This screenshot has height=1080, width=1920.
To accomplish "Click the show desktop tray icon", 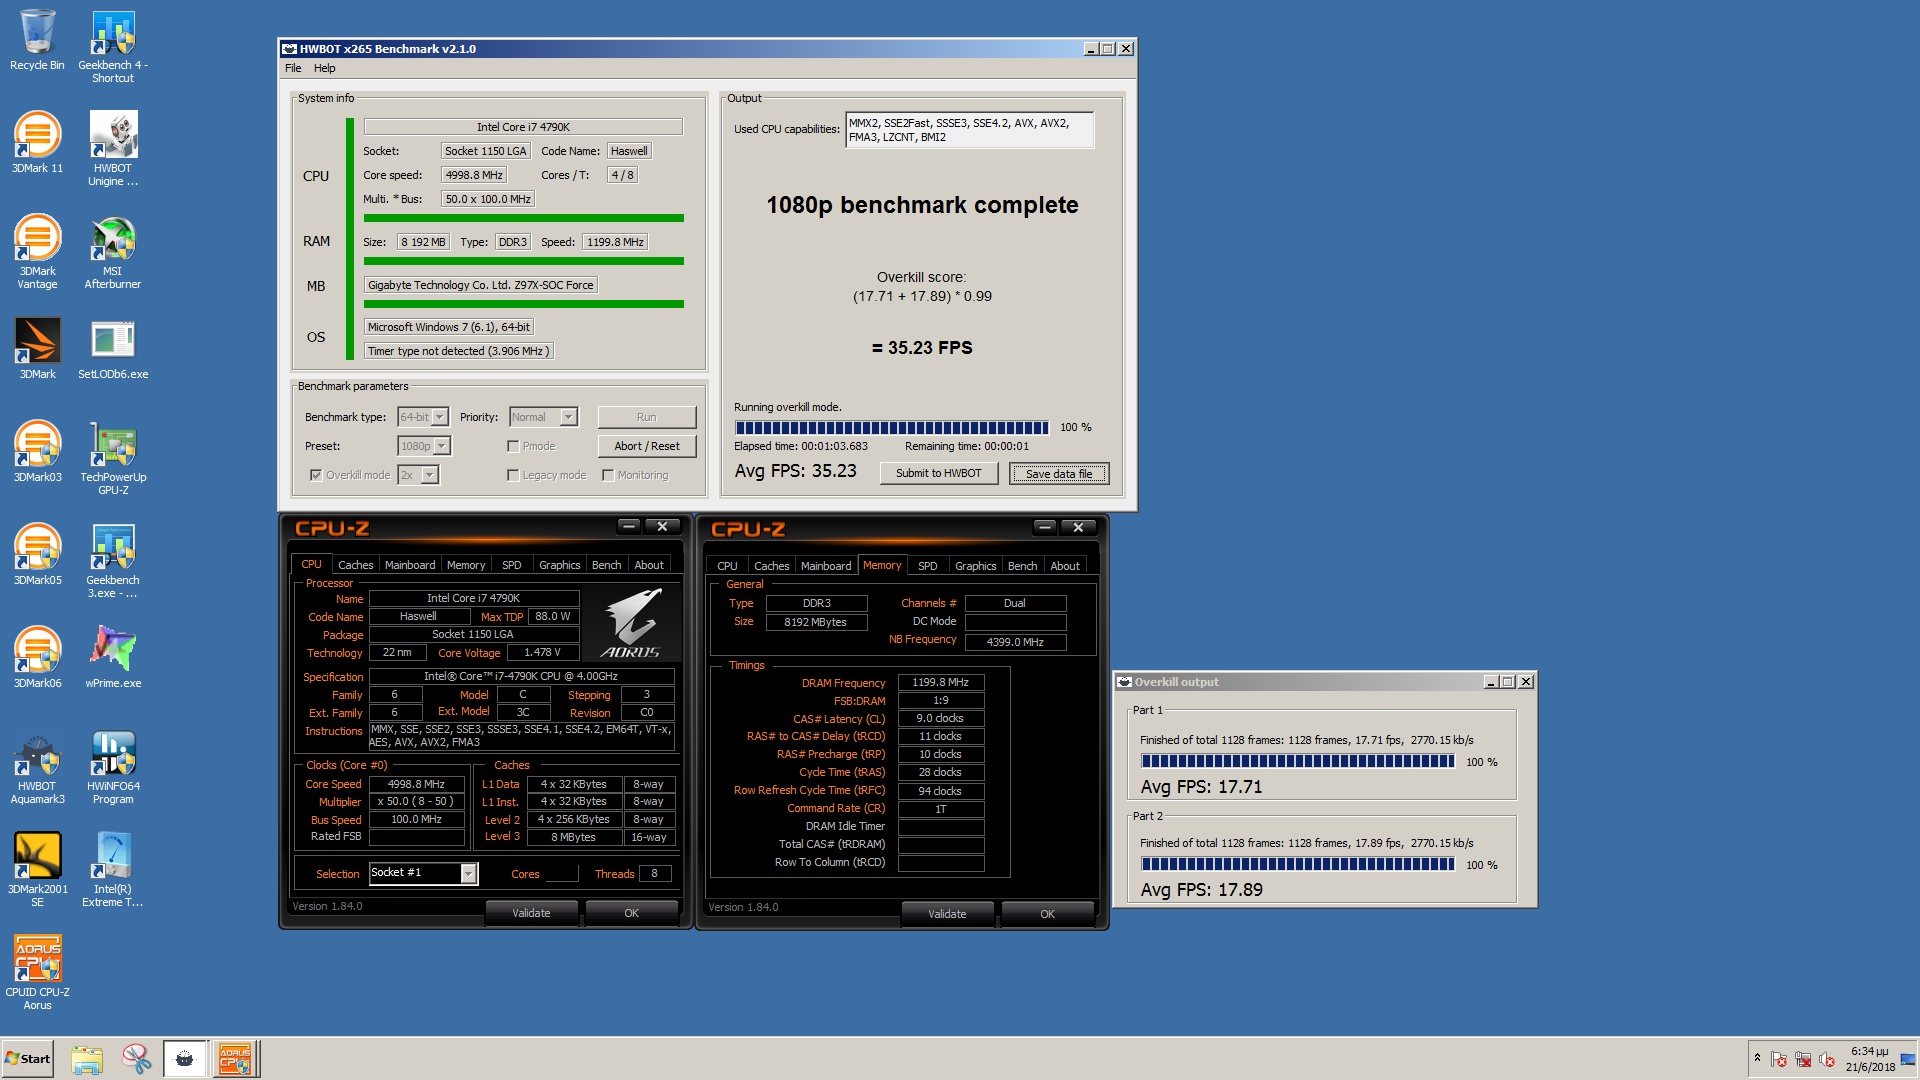I will point(1908,1059).
